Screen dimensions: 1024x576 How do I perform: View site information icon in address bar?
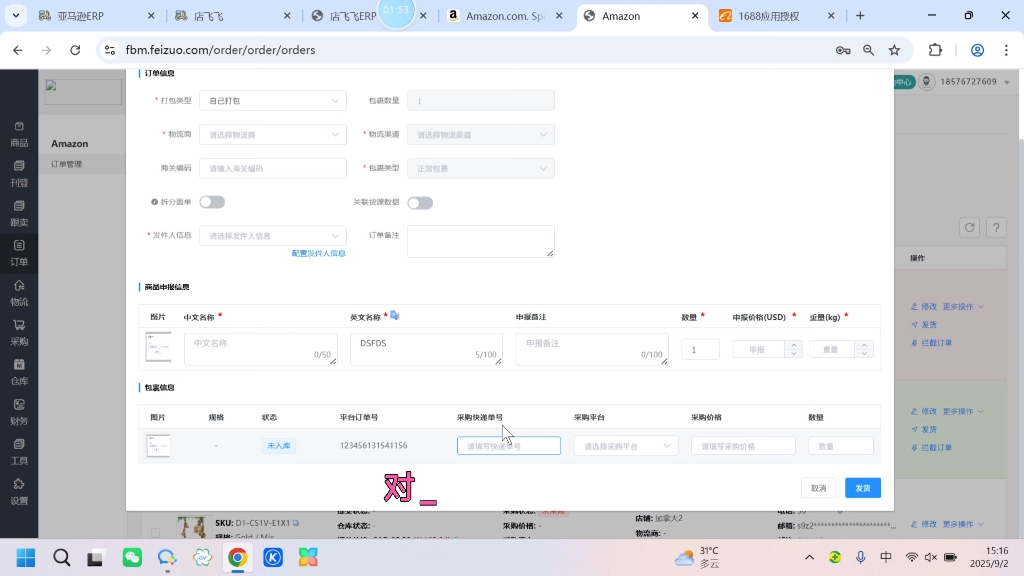point(110,50)
